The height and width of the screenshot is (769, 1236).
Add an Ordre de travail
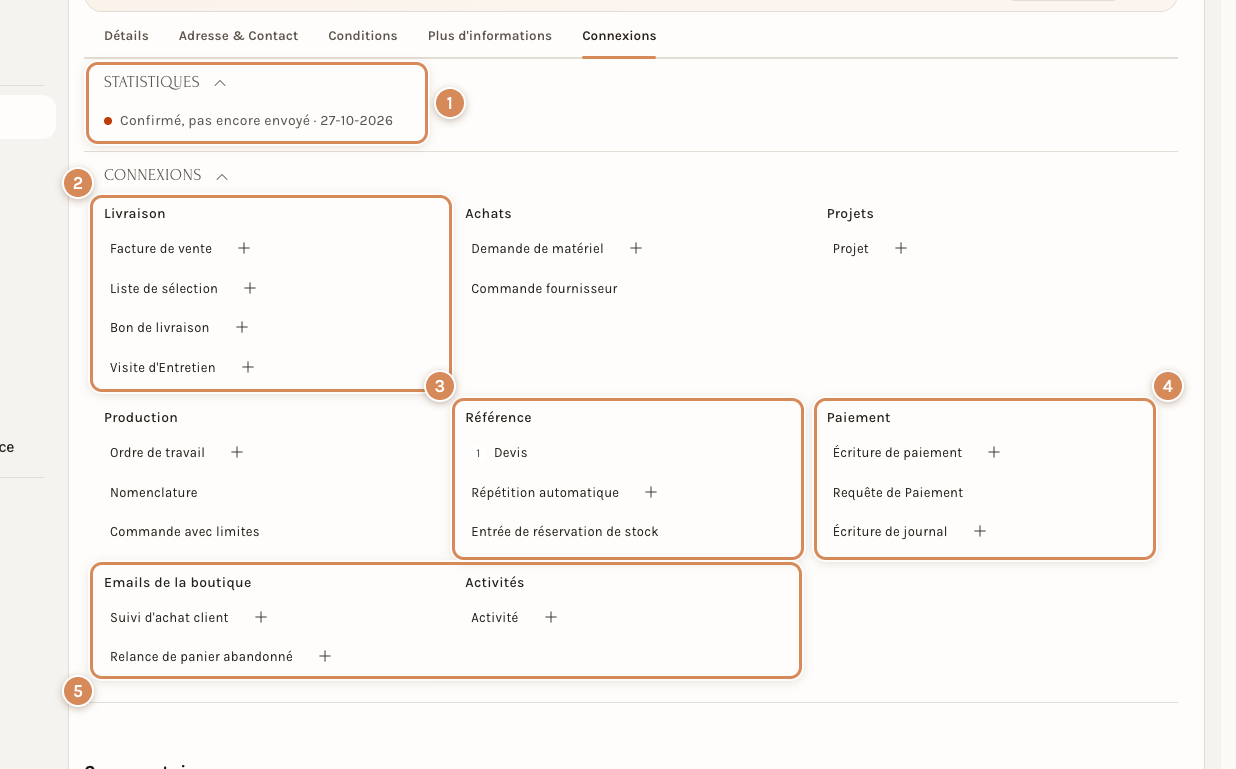(x=237, y=452)
